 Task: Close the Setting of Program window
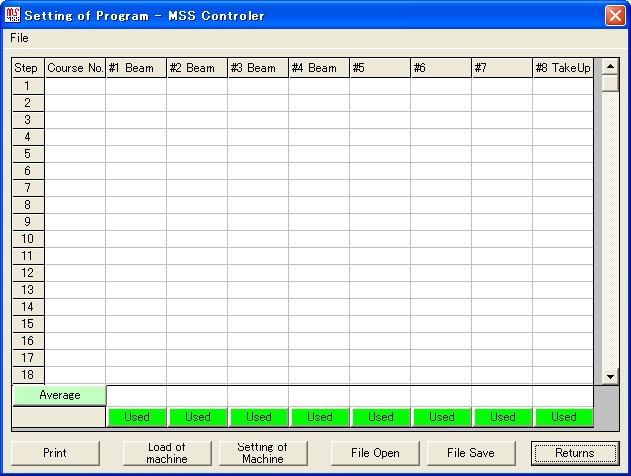coord(614,15)
